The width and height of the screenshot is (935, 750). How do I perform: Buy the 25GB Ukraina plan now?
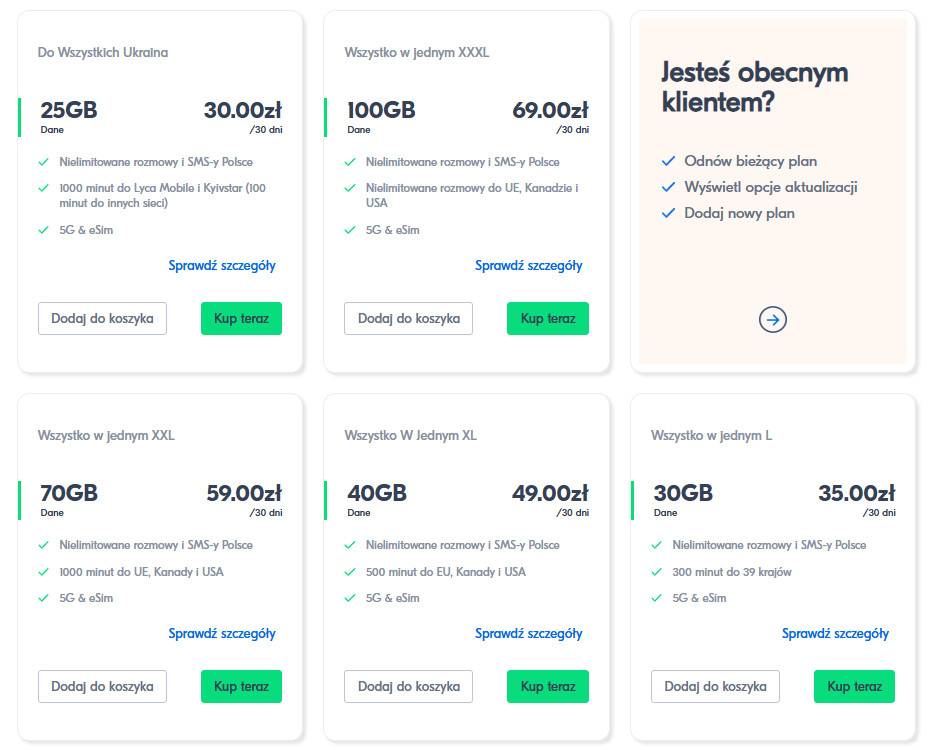pos(241,318)
